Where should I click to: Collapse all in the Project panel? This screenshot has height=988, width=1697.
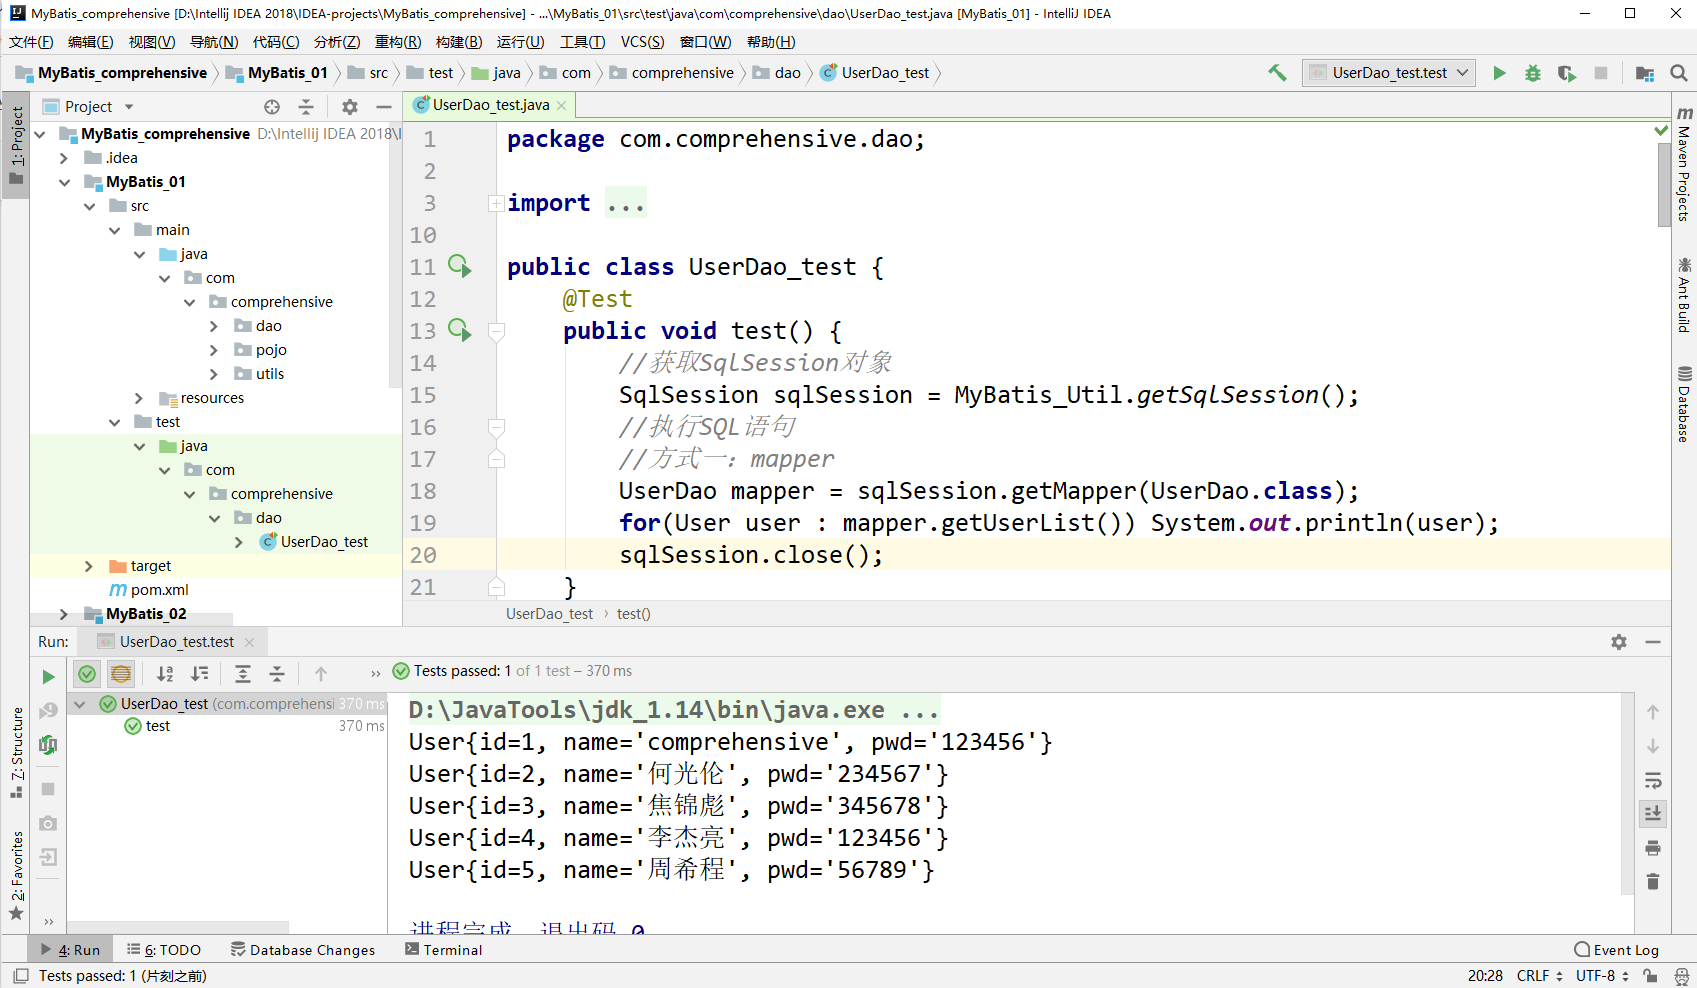306,107
